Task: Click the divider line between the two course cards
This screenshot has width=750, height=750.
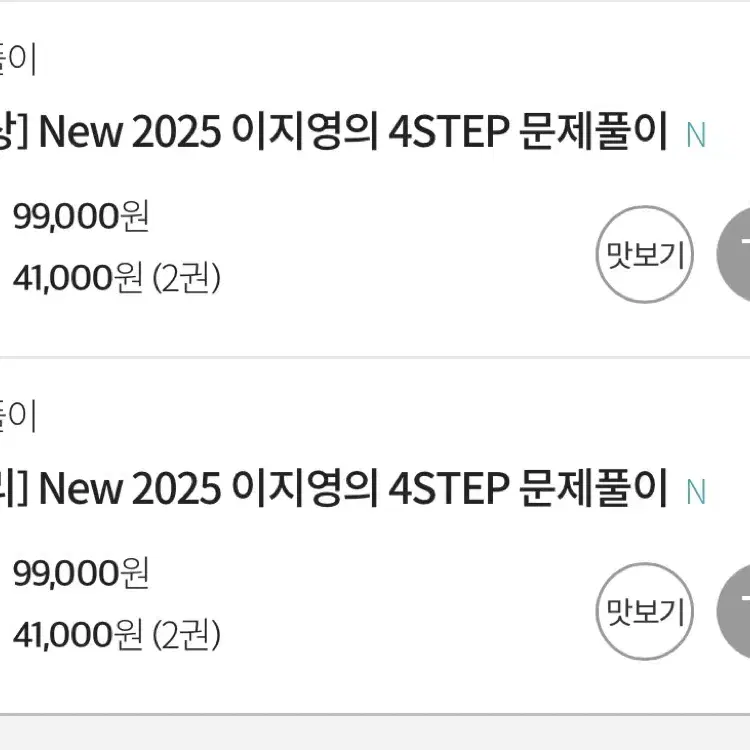Action: [375, 357]
